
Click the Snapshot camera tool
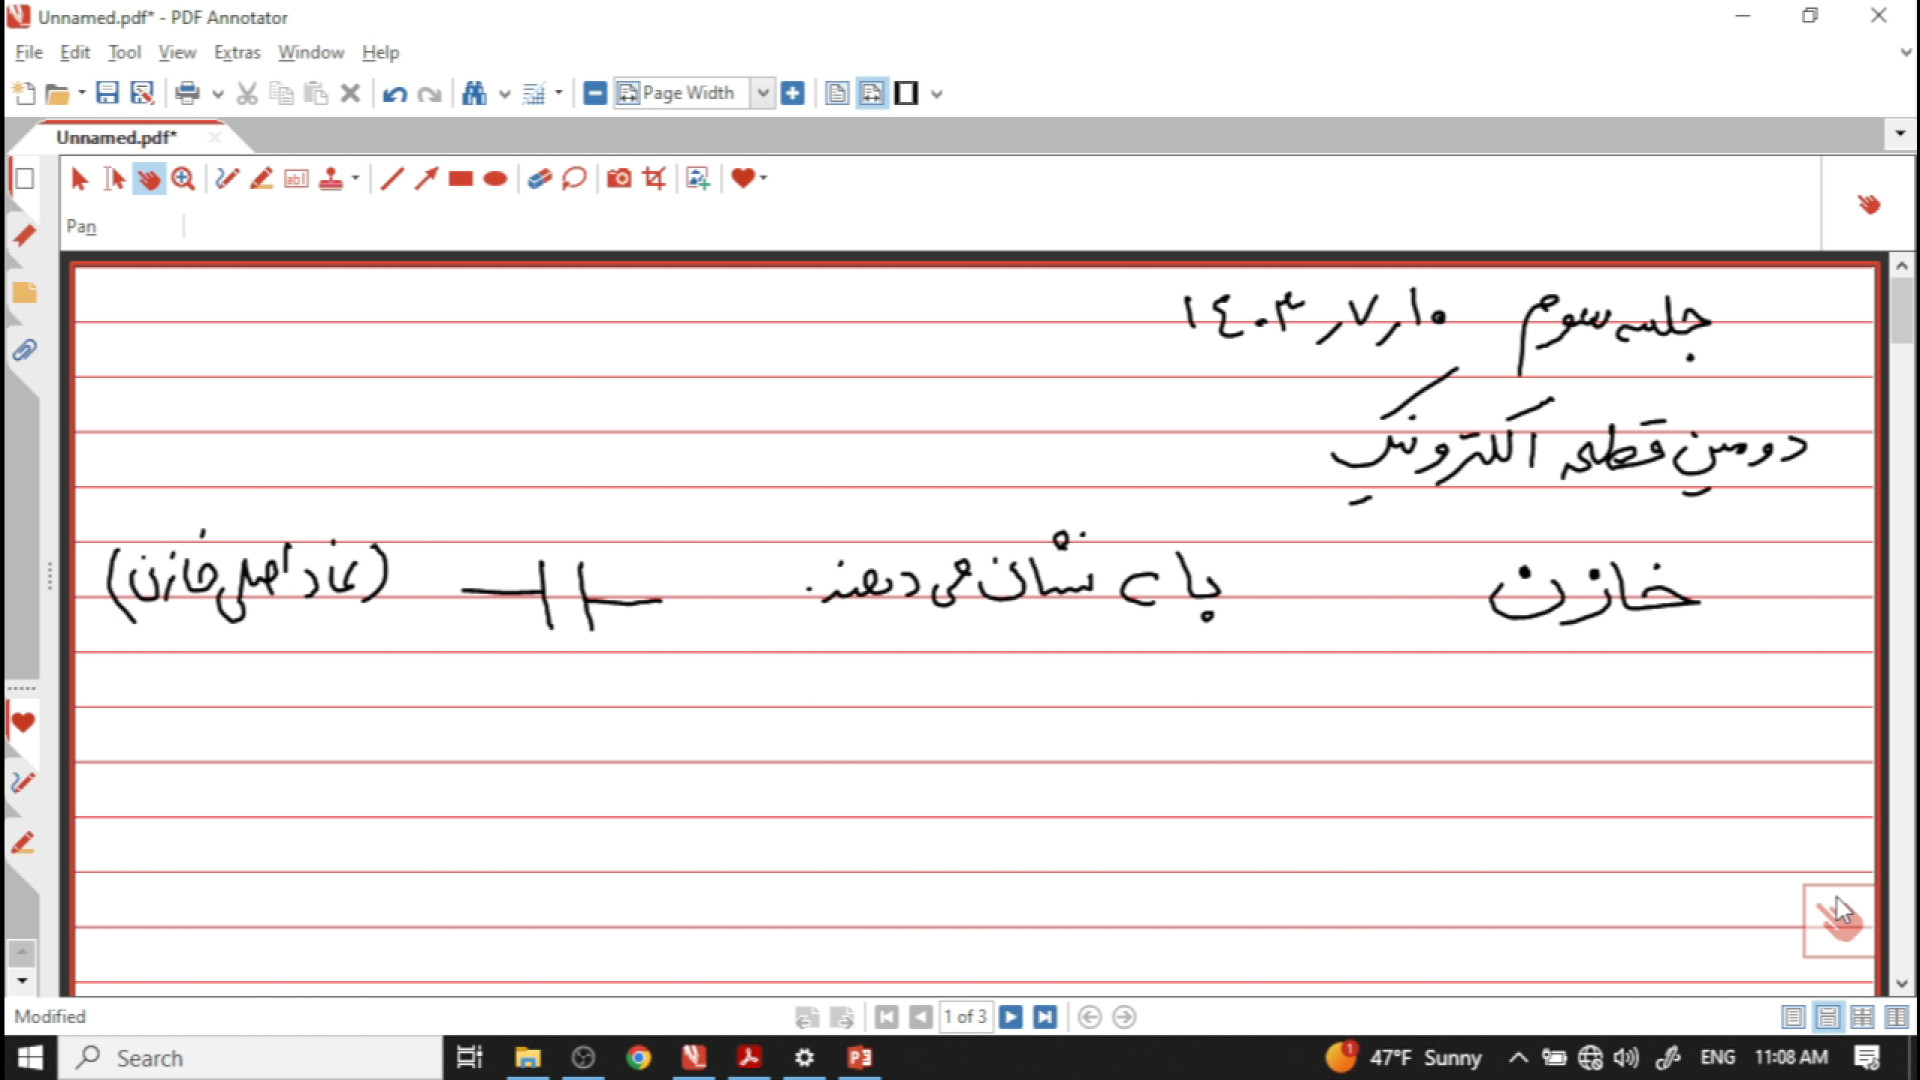click(619, 179)
